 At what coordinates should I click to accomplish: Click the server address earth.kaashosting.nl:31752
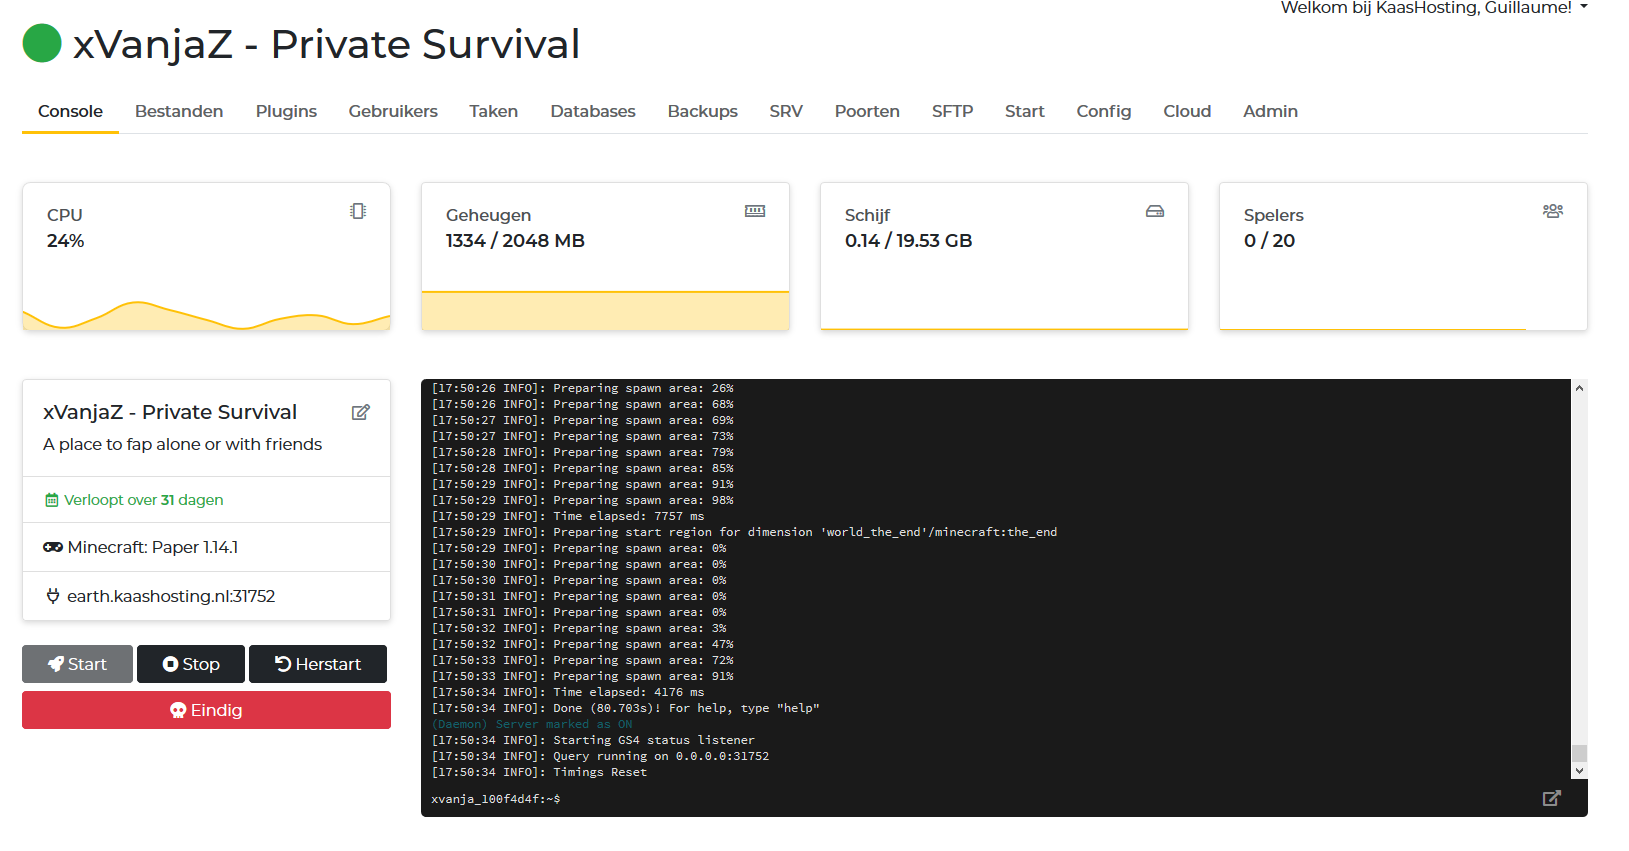pos(171,596)
